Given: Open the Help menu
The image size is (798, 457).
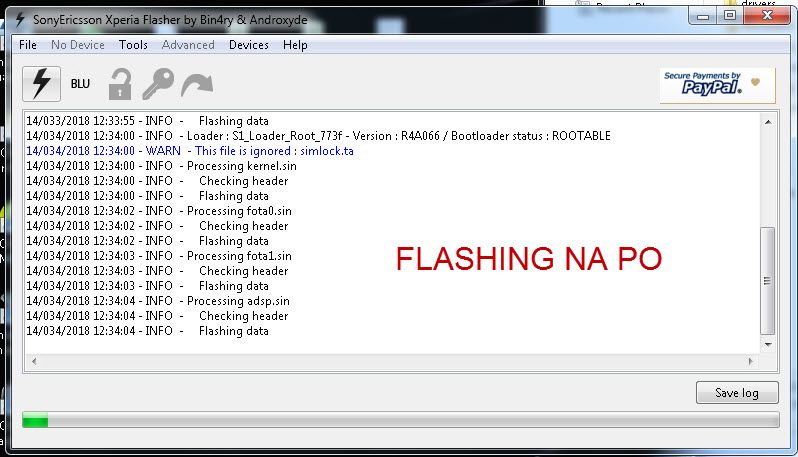Looking at the screenshot, I should pyautogui.click(x=295, y=45).
